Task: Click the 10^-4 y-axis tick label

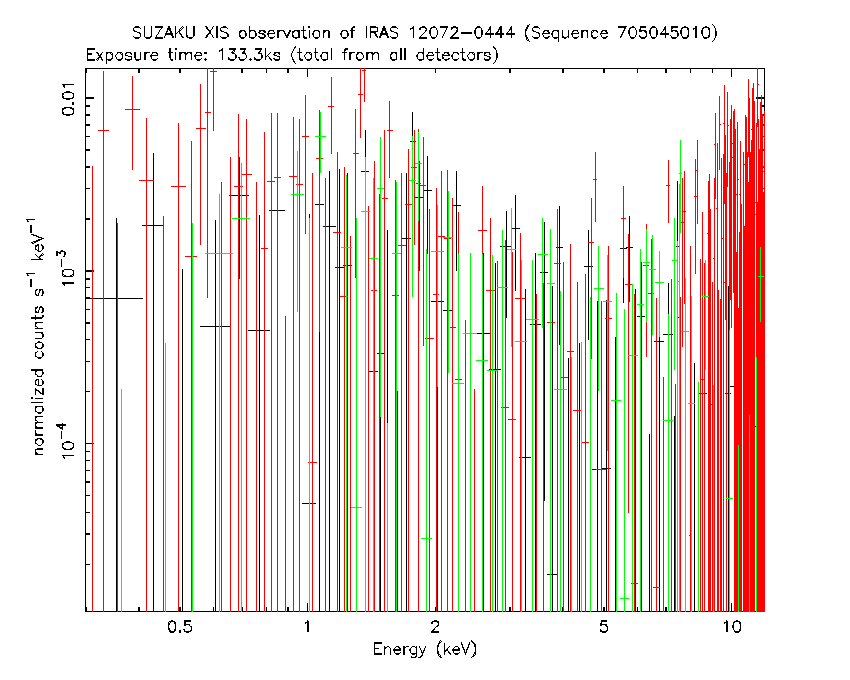Action: coord(68,443)
